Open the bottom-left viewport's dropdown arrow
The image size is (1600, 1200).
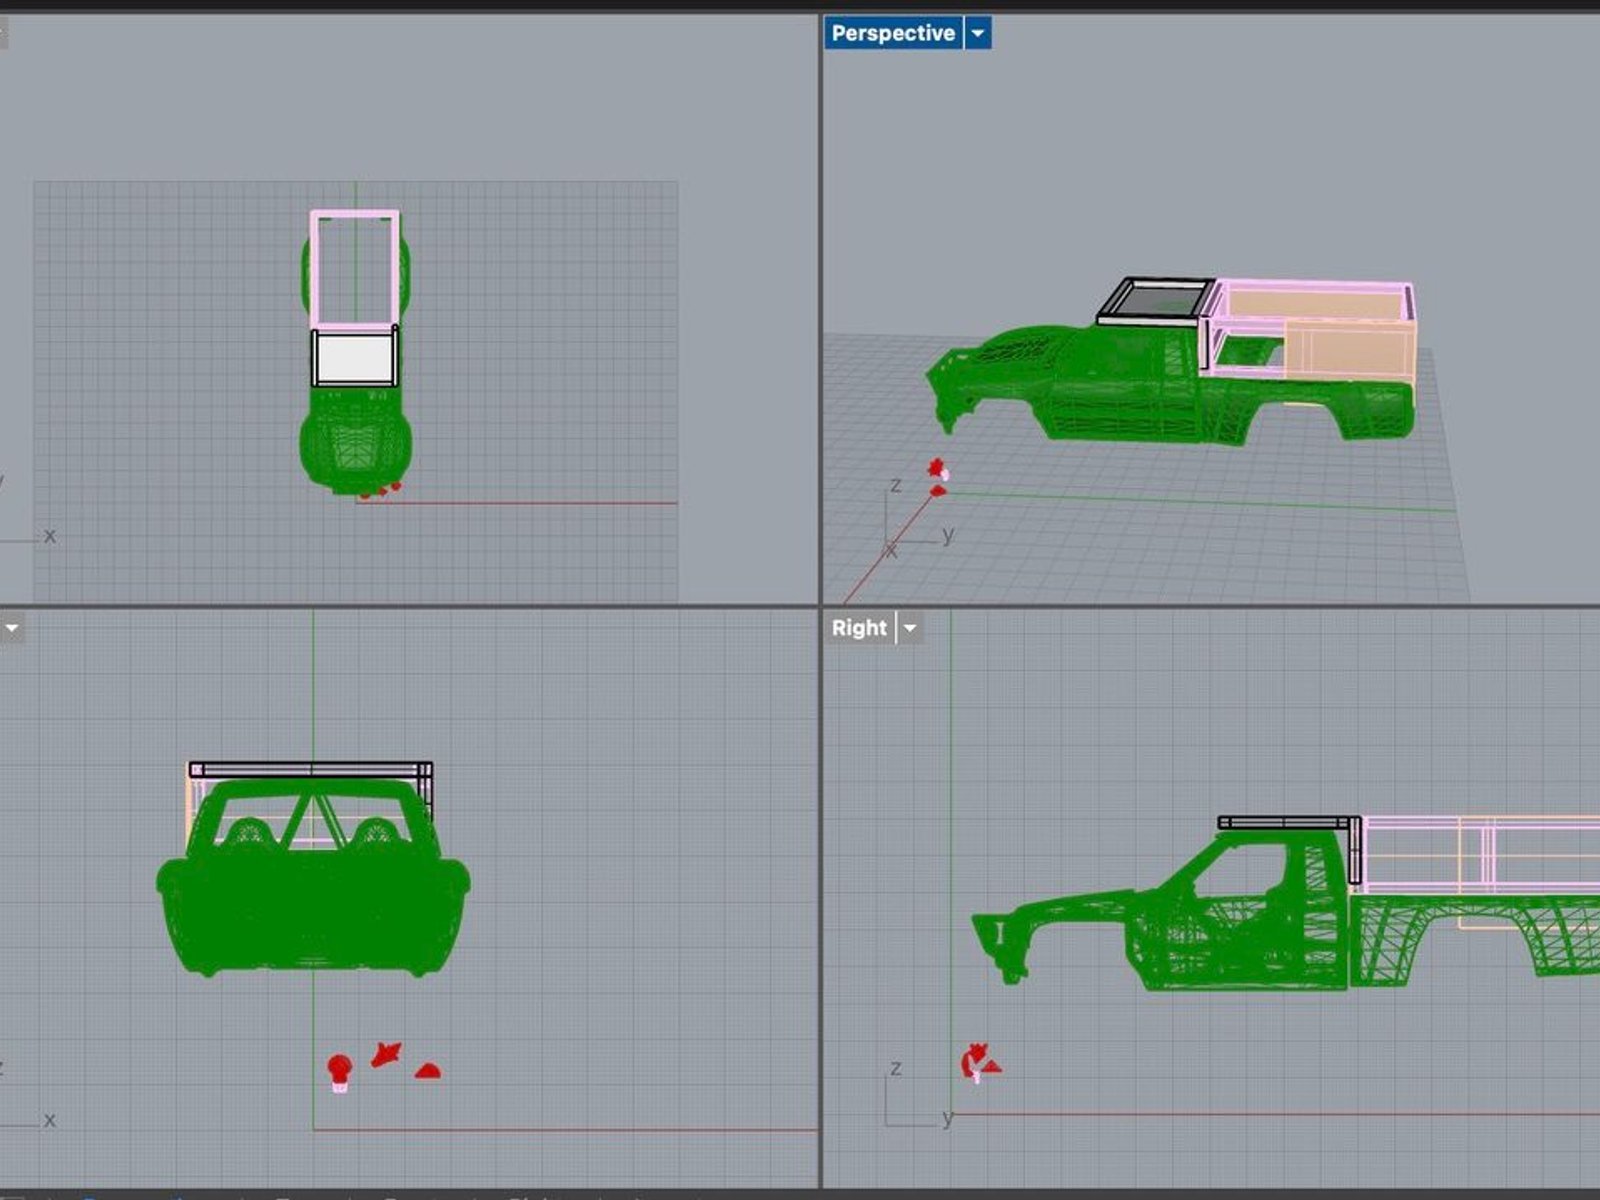[x=12, y=628]
